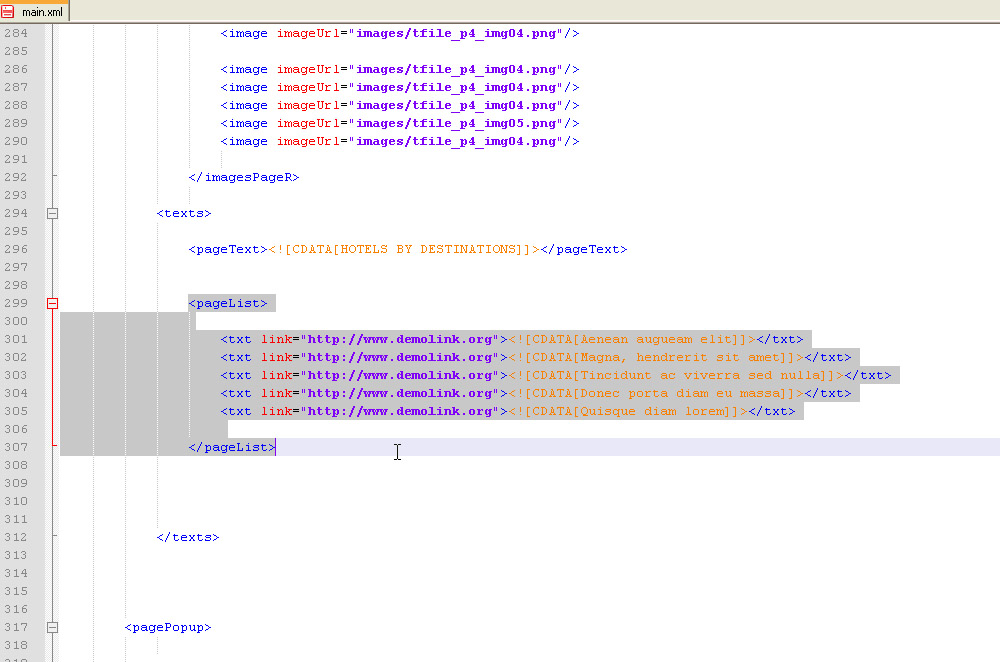The image size is (1000, 662).
Task: Click the closing texts tag on line 312
Action: [188, 537]
